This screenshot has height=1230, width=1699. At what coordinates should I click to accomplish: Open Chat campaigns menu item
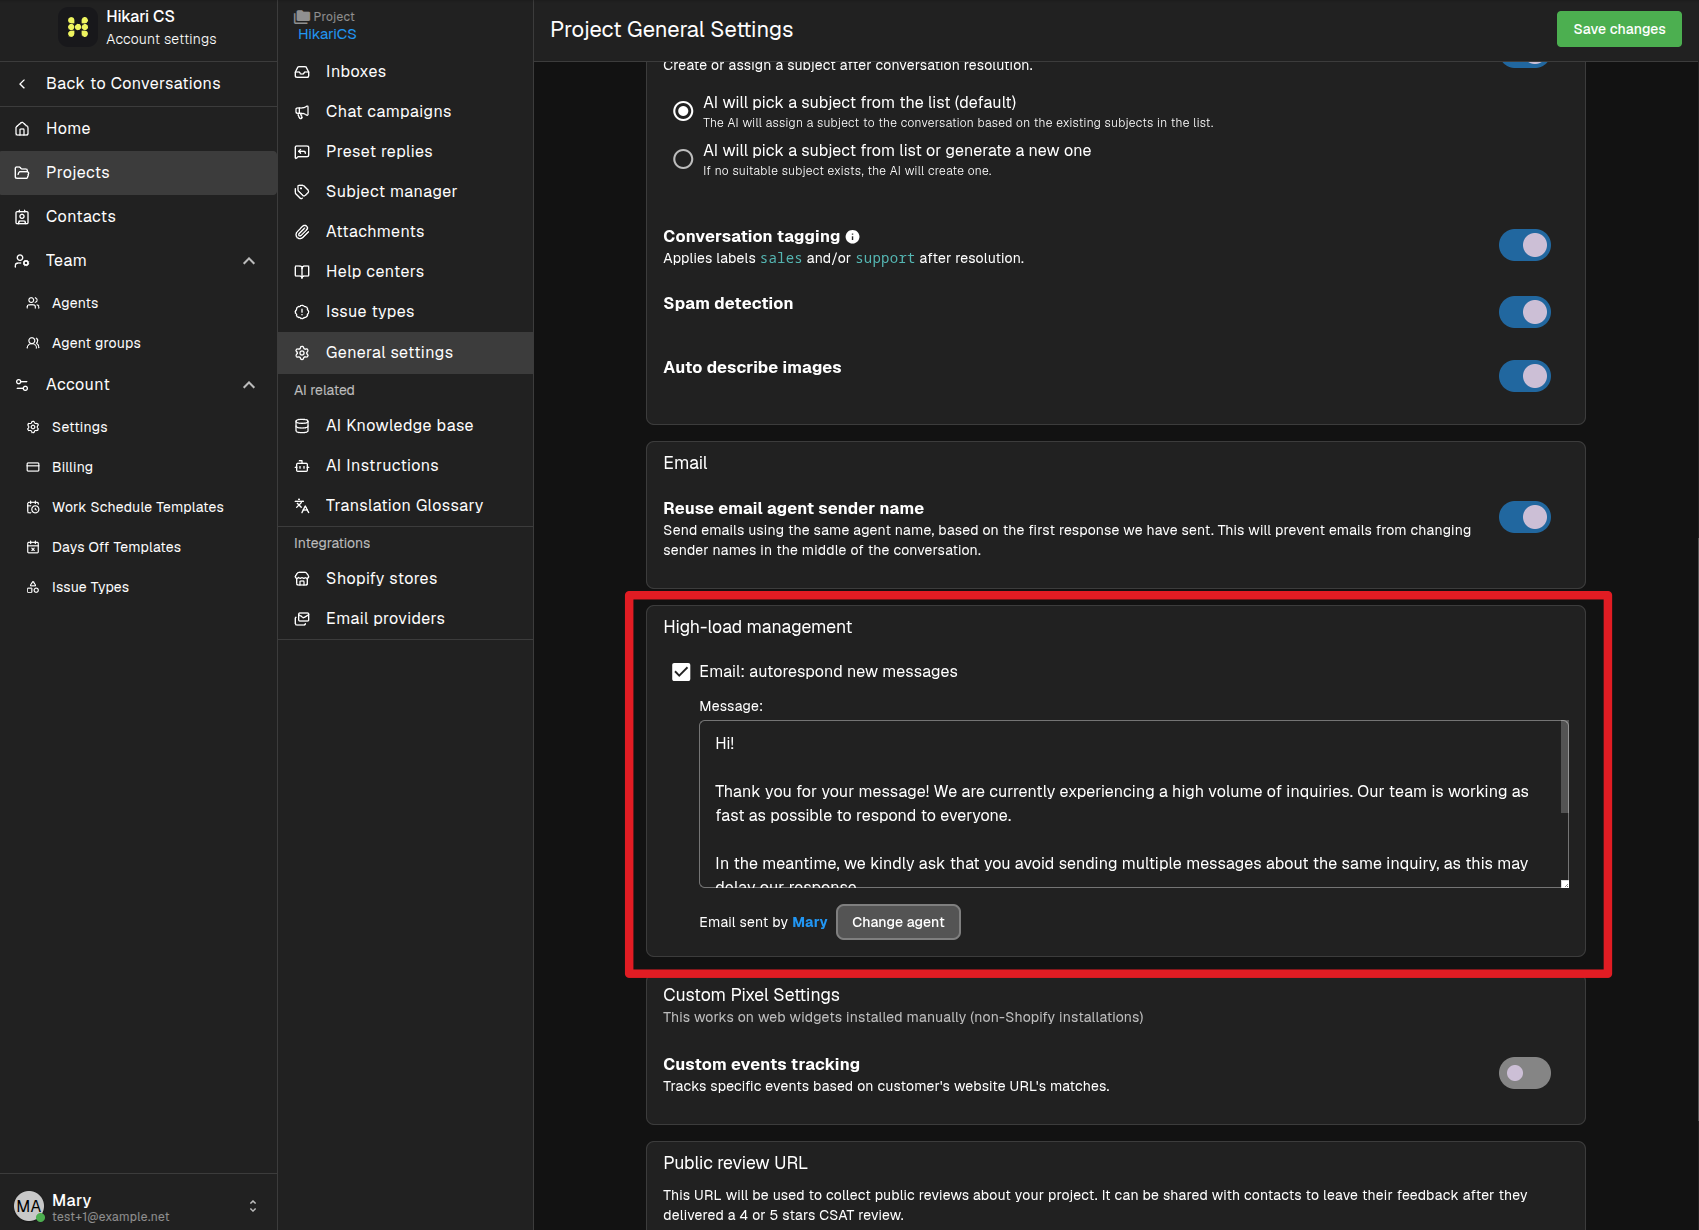(405, 112)
